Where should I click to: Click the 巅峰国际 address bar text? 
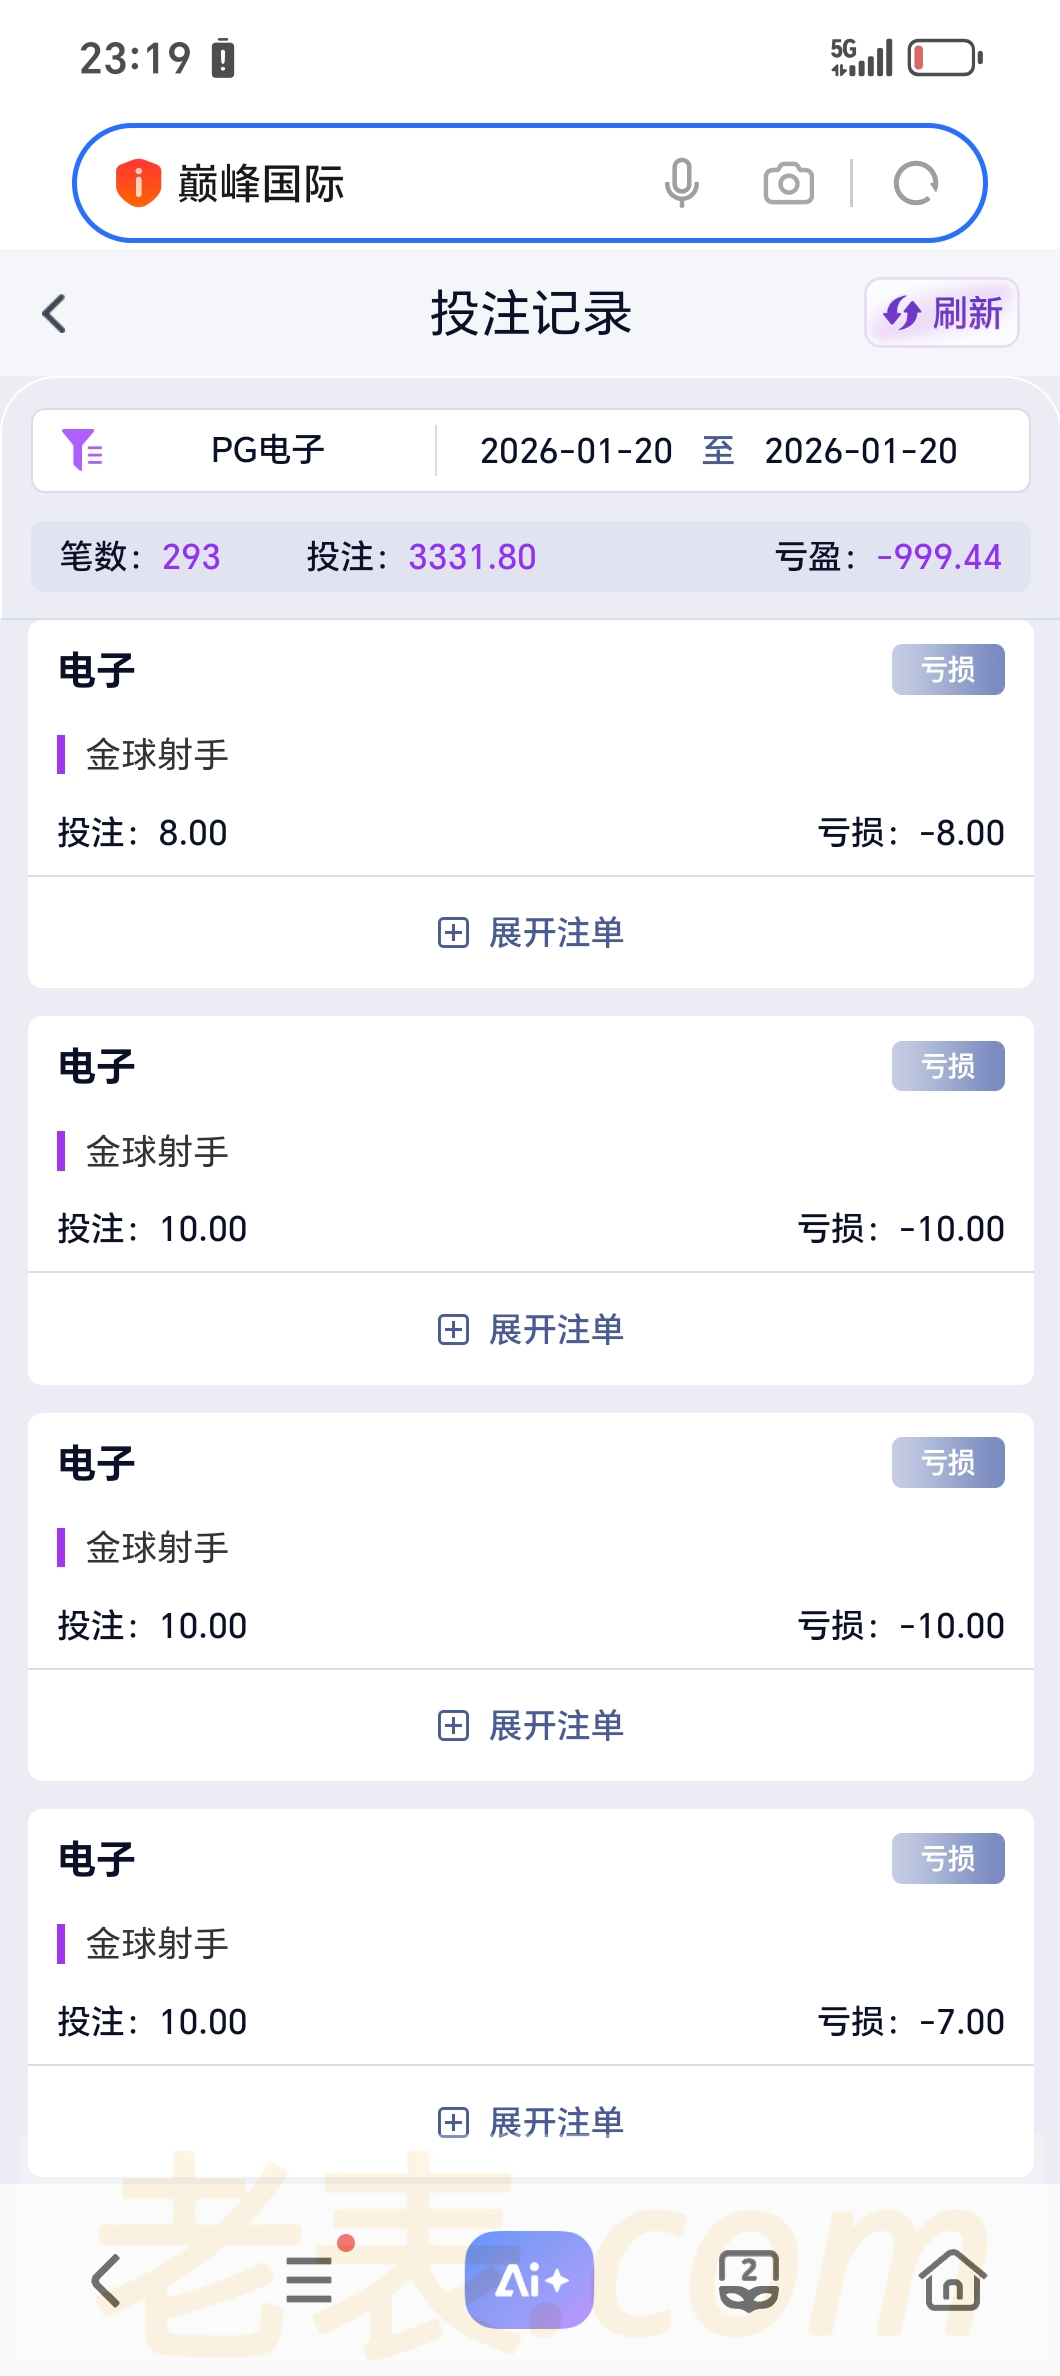click(261, 183)
